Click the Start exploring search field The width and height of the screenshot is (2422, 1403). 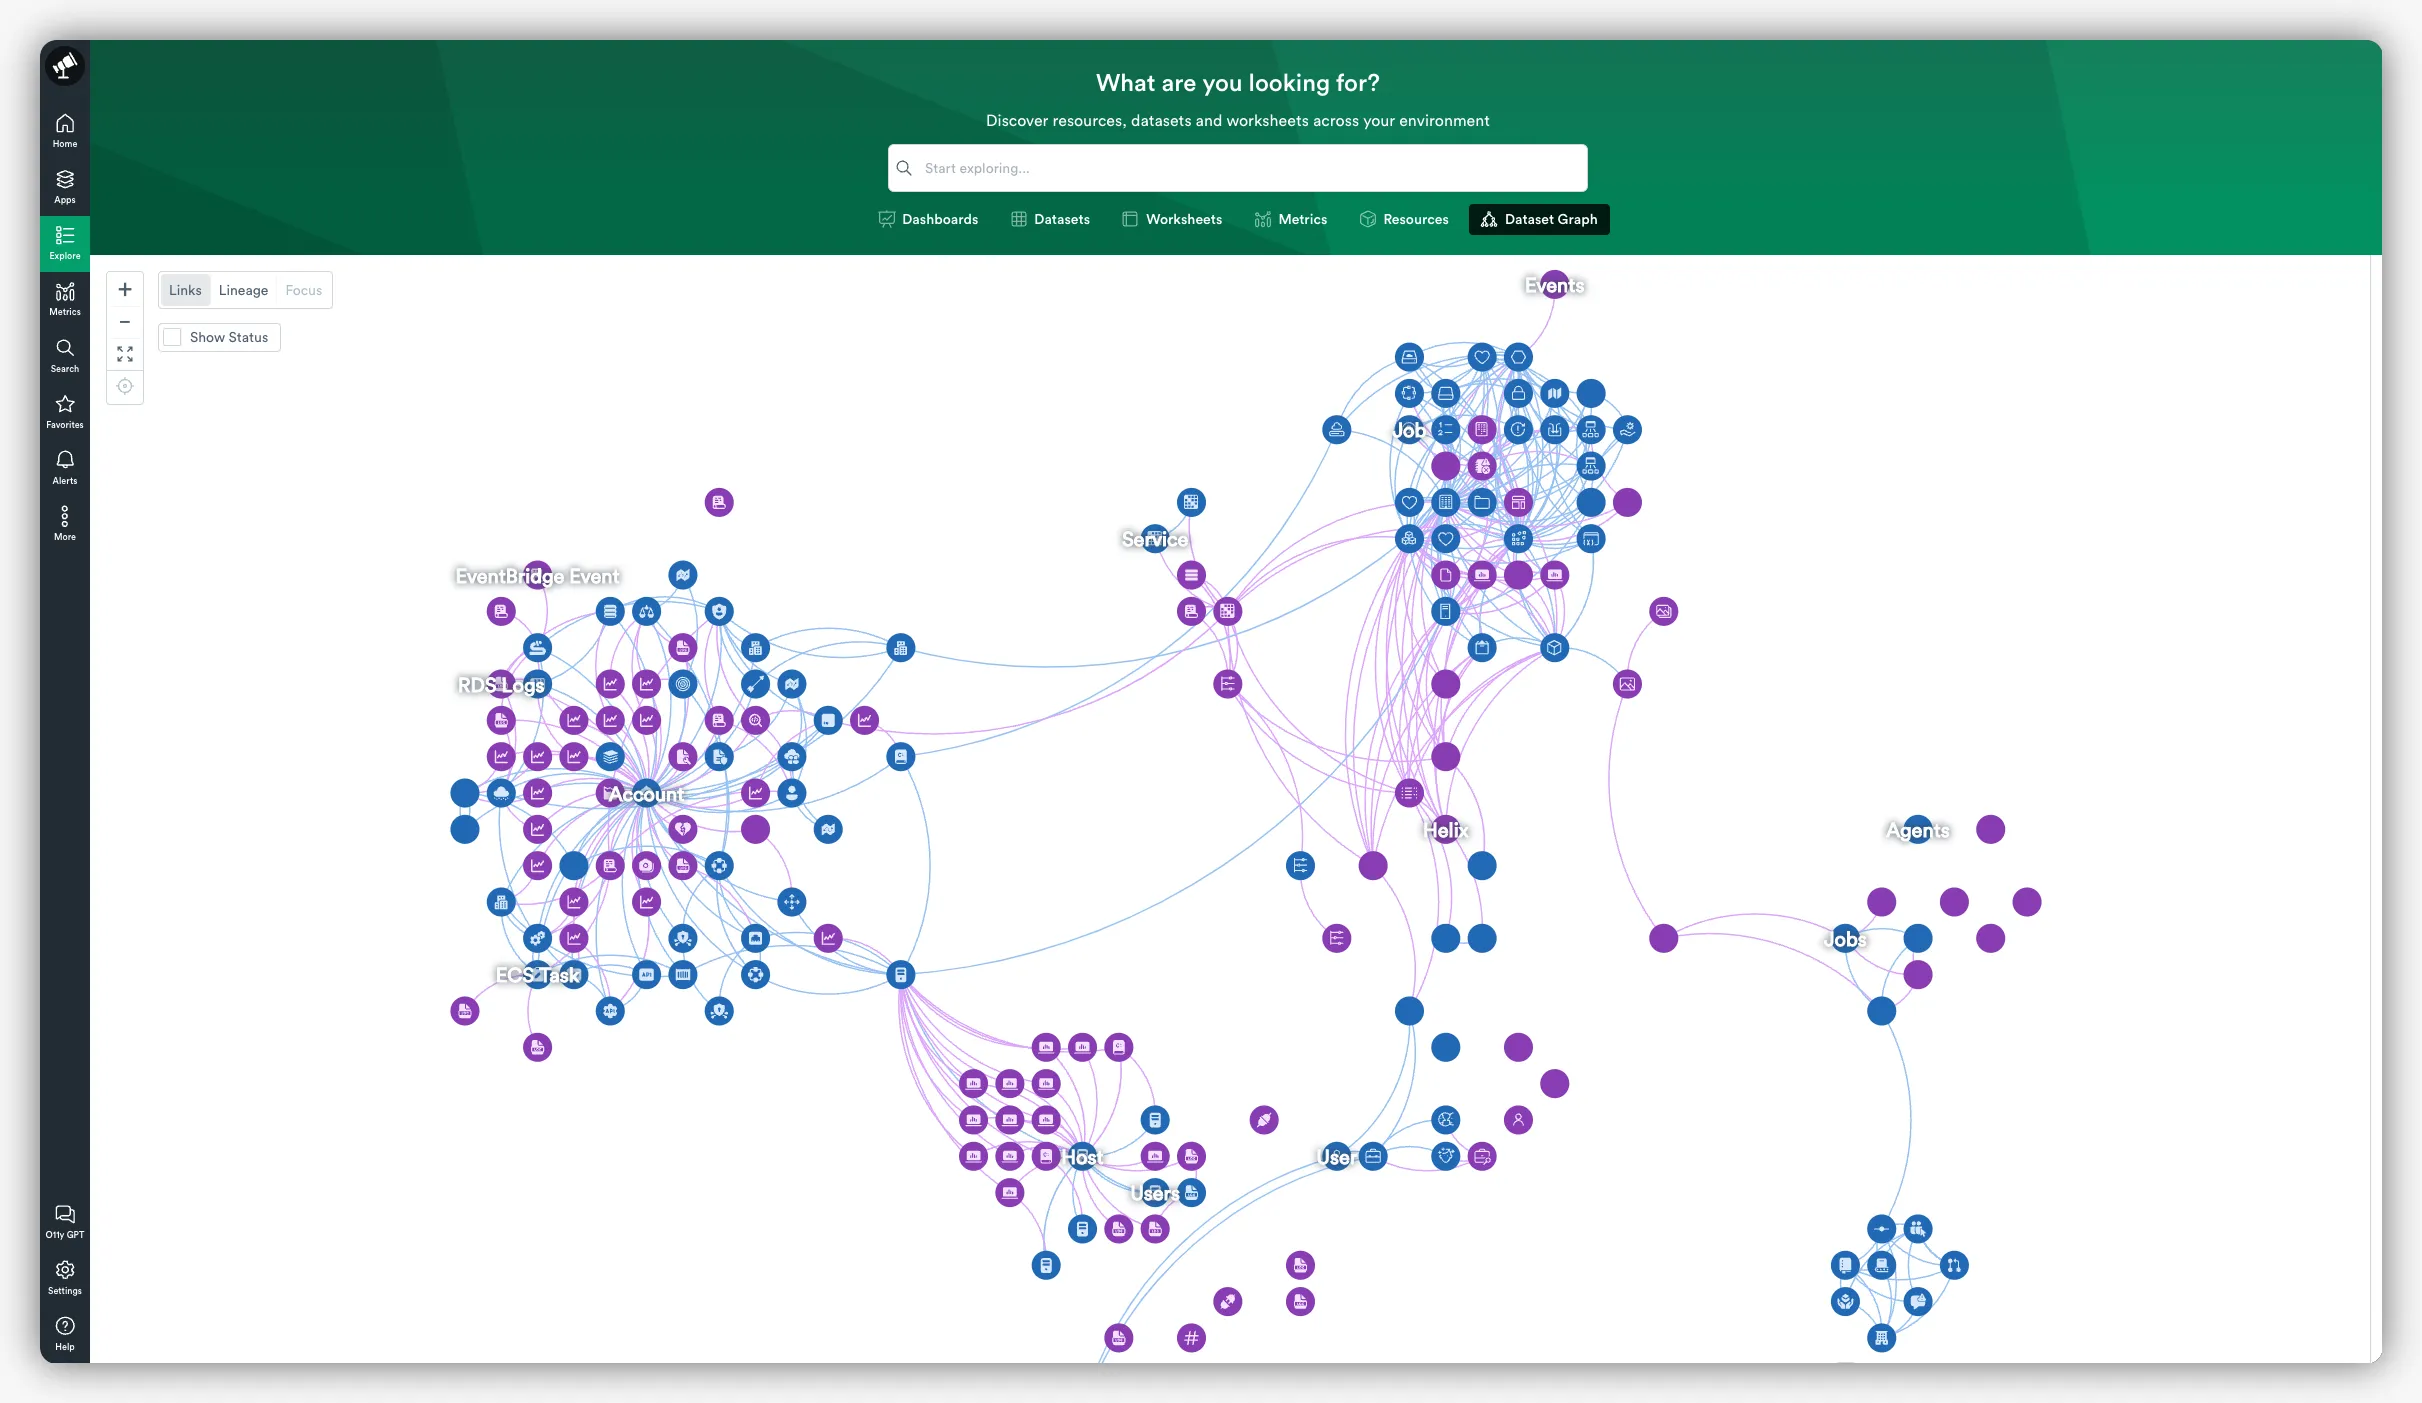1237,168
